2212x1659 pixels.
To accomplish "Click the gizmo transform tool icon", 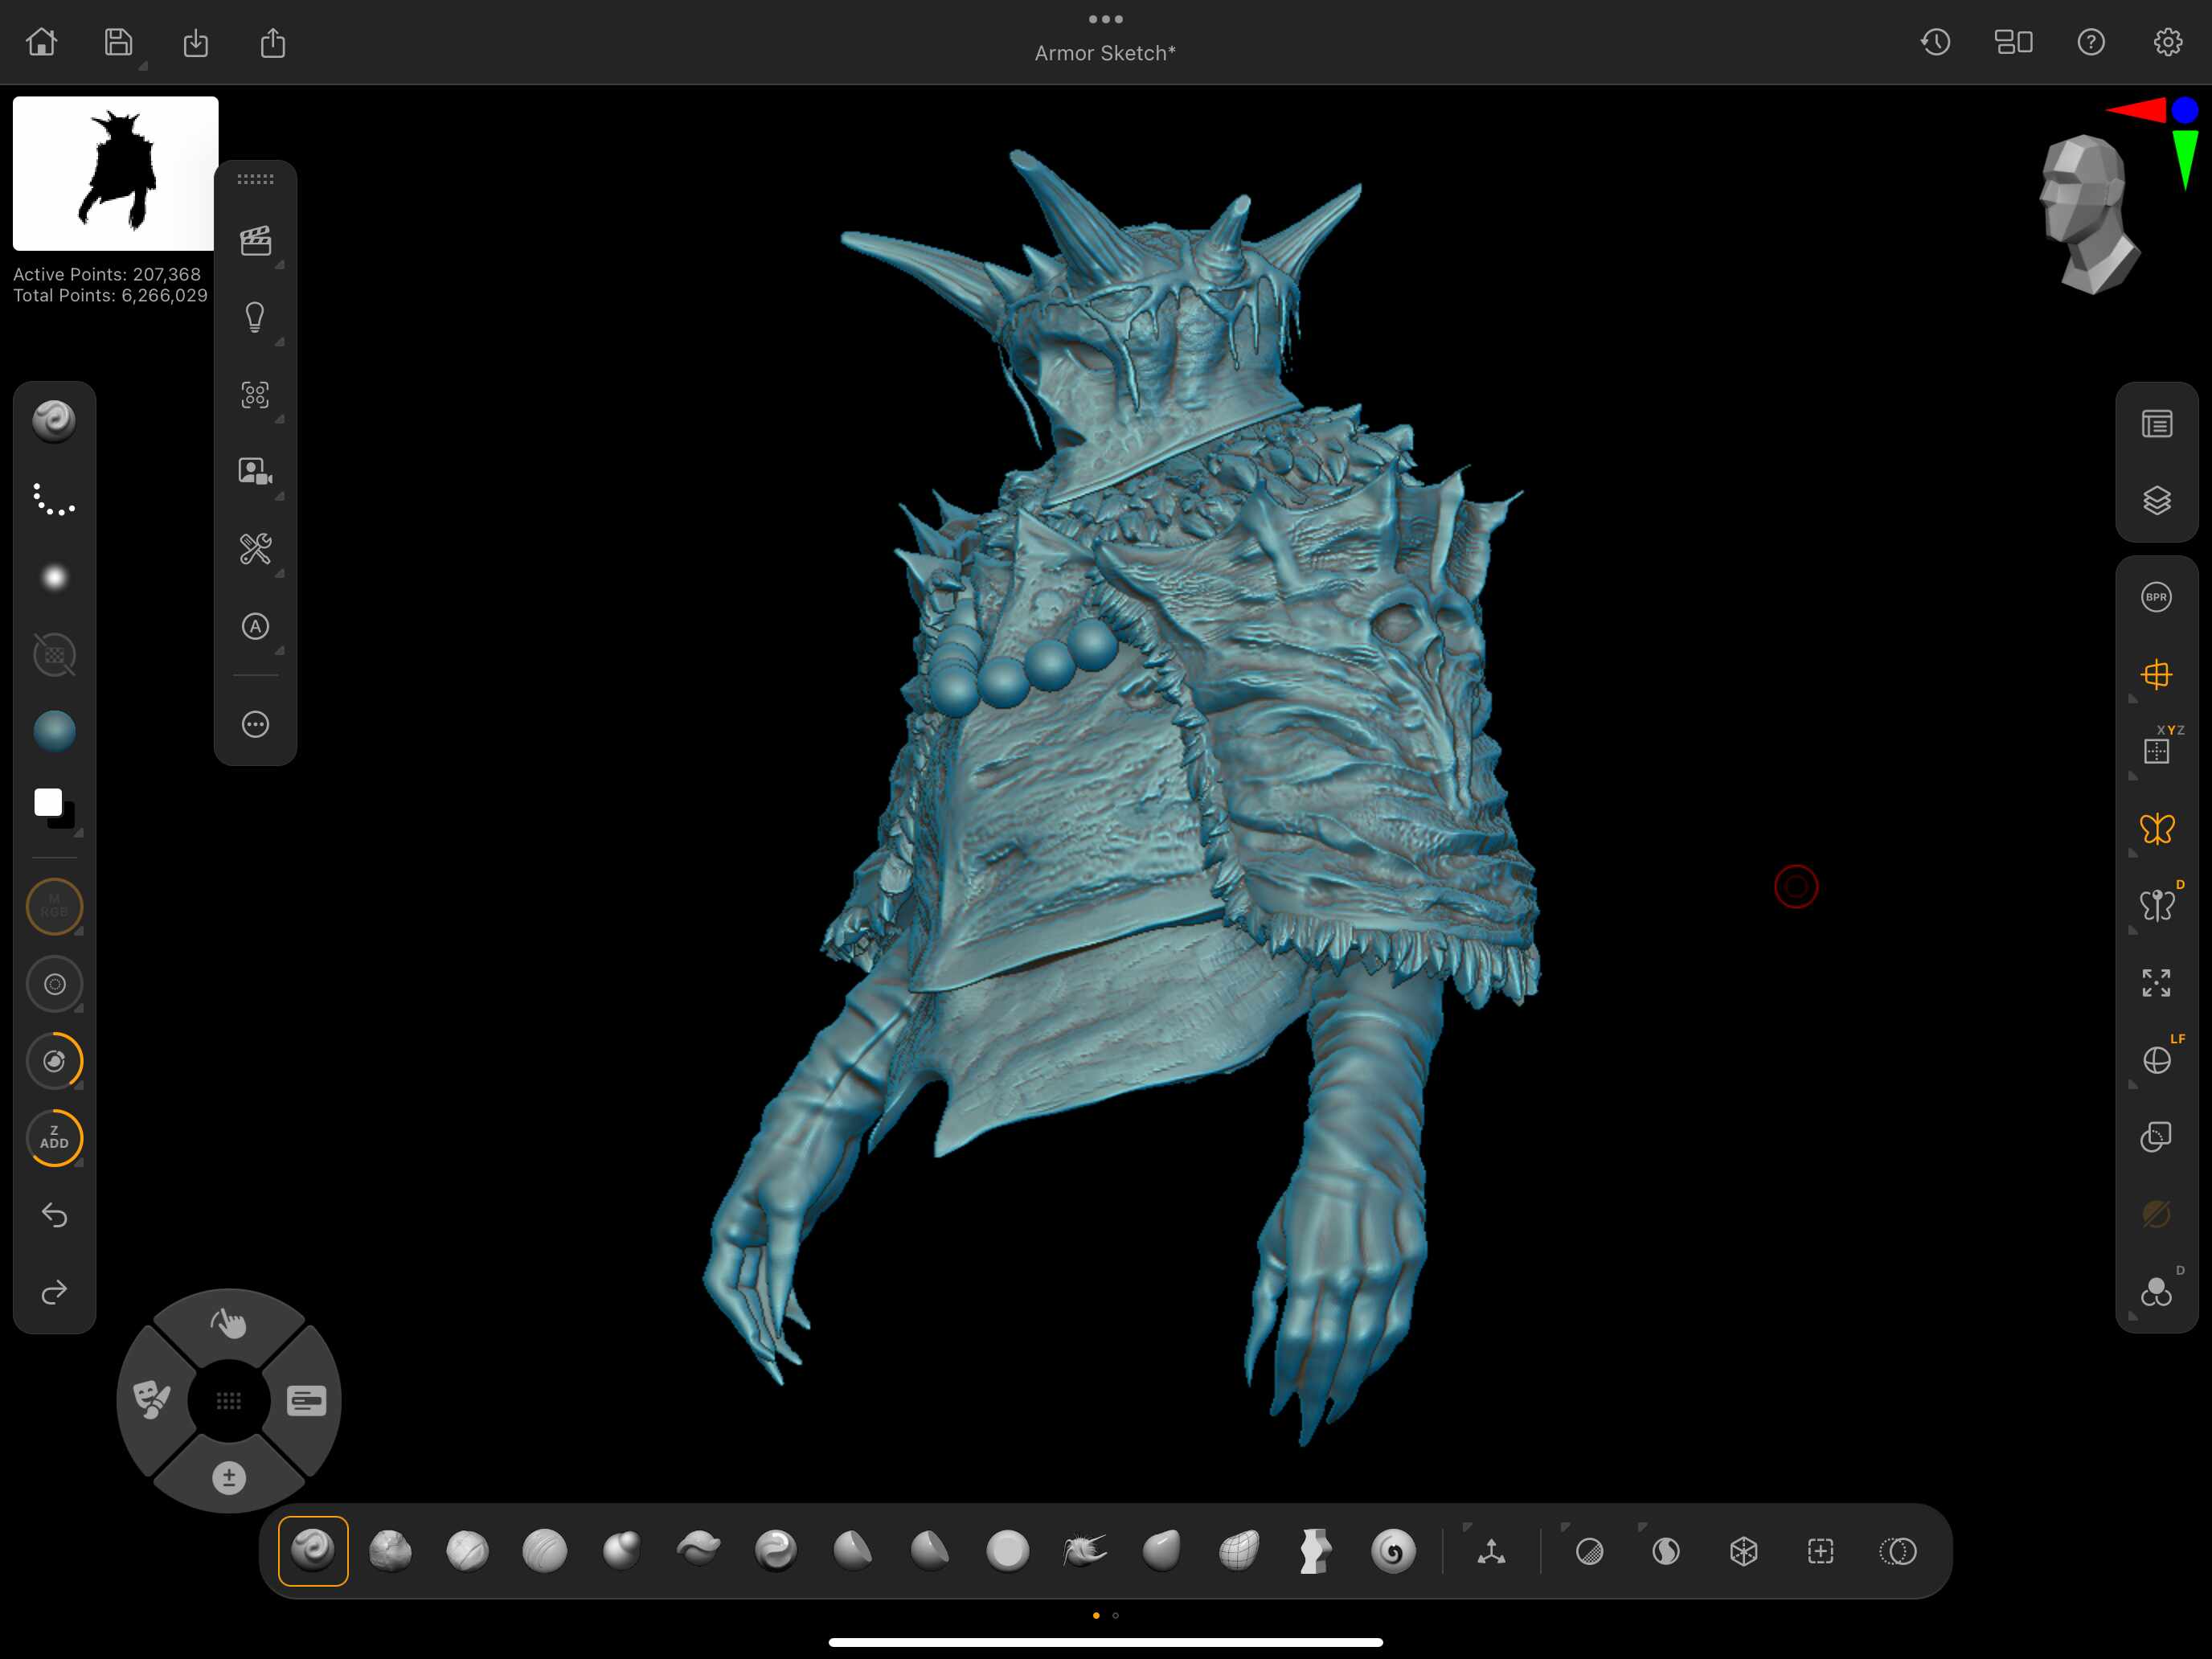I will coord(1491,1551).
